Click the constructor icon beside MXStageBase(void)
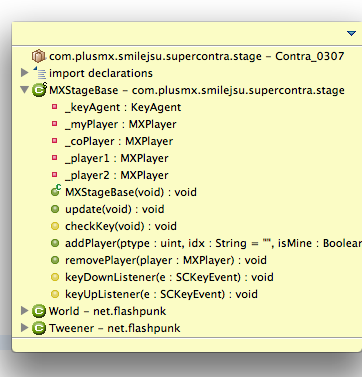The height and width of the screenshot is (377, 362). tap(56, 191)
